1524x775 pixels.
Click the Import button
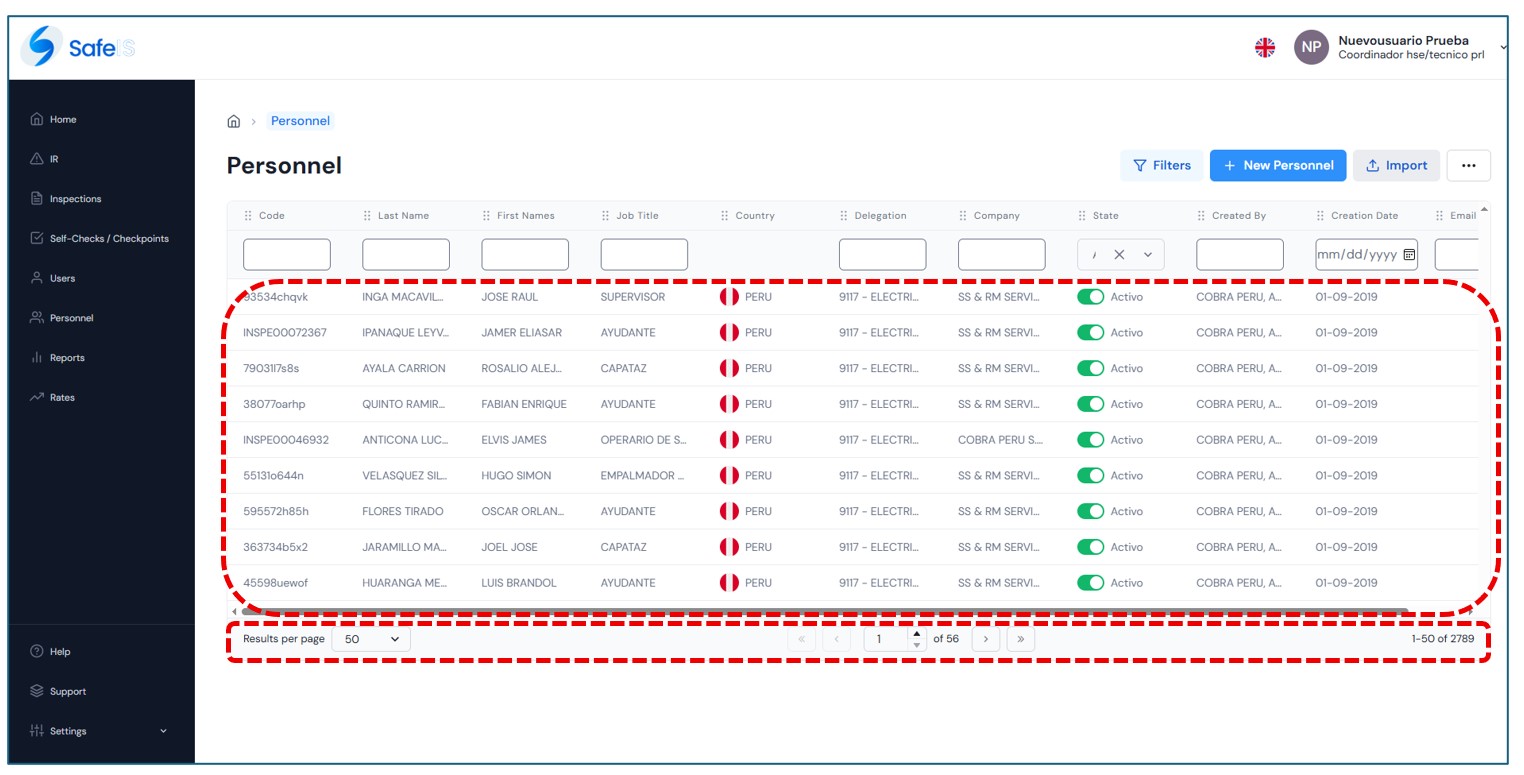1396,166
